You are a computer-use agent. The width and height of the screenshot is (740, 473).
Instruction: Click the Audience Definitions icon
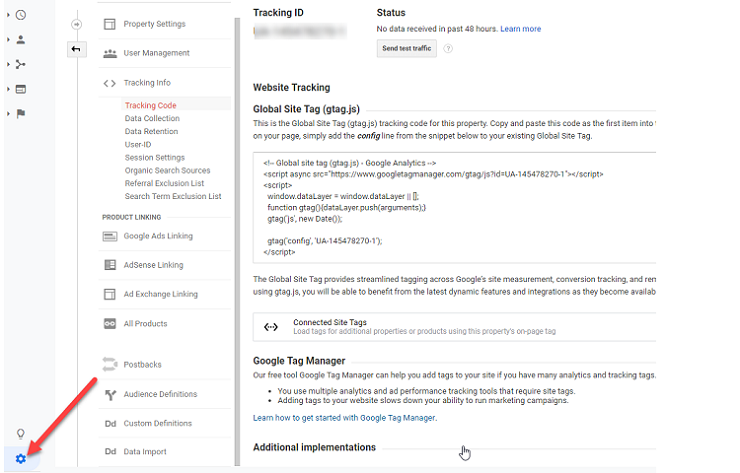coord(110,395)
